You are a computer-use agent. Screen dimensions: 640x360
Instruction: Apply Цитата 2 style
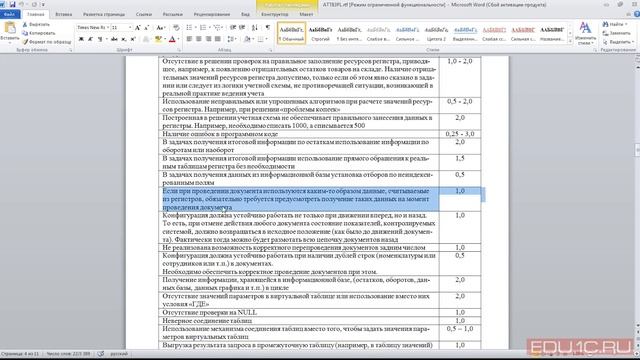[436, 33]
